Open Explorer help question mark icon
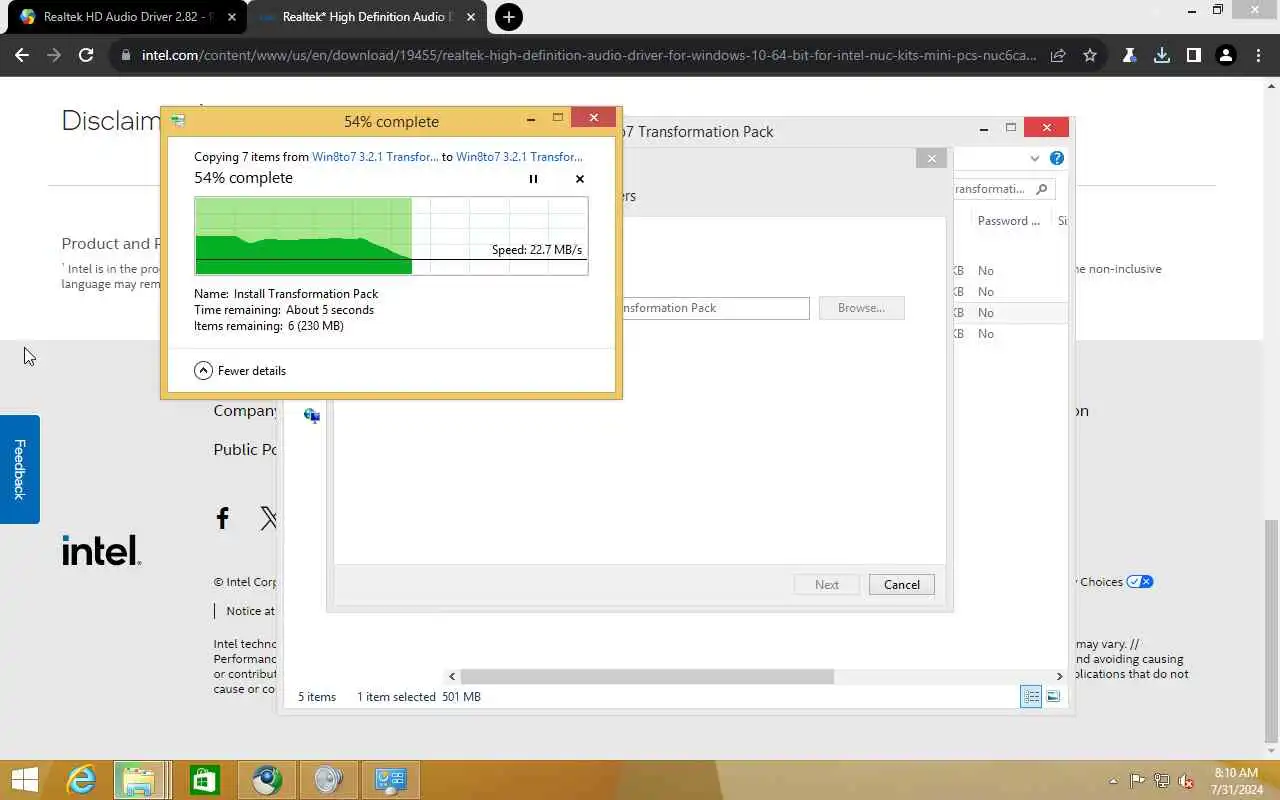 (1057, 158)
